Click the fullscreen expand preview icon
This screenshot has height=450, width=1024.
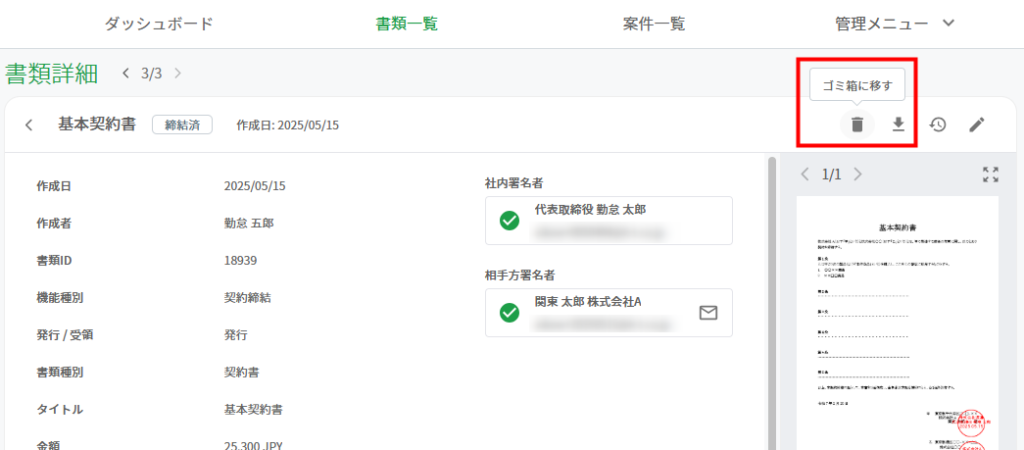tap(990, 175)
